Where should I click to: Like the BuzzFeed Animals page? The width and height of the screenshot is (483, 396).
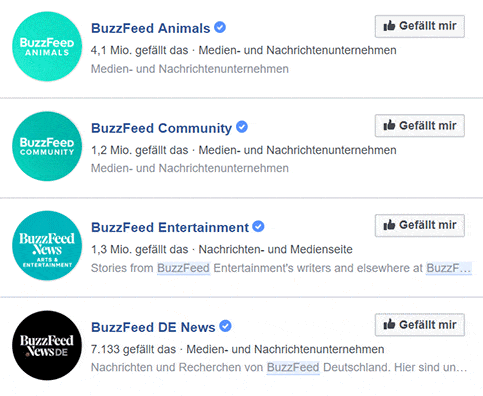pos(420,26)
